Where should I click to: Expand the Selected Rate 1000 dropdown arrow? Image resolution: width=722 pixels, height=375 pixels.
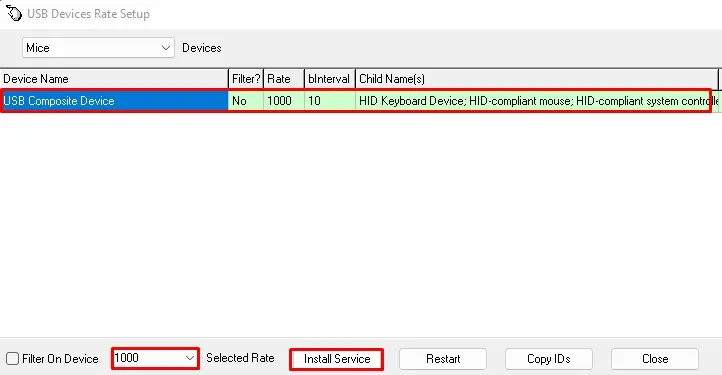[190, 358]
